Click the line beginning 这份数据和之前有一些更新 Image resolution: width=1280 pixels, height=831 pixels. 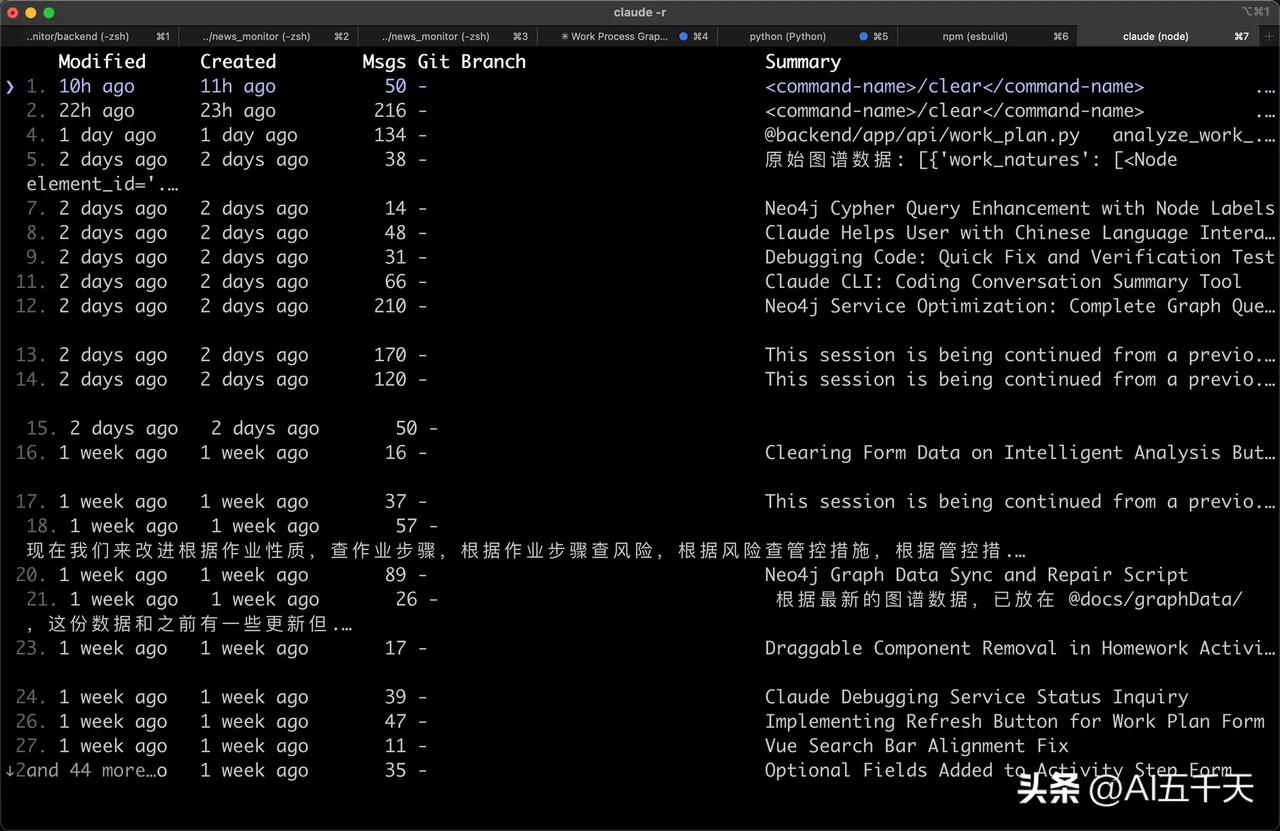pos(190,624)
